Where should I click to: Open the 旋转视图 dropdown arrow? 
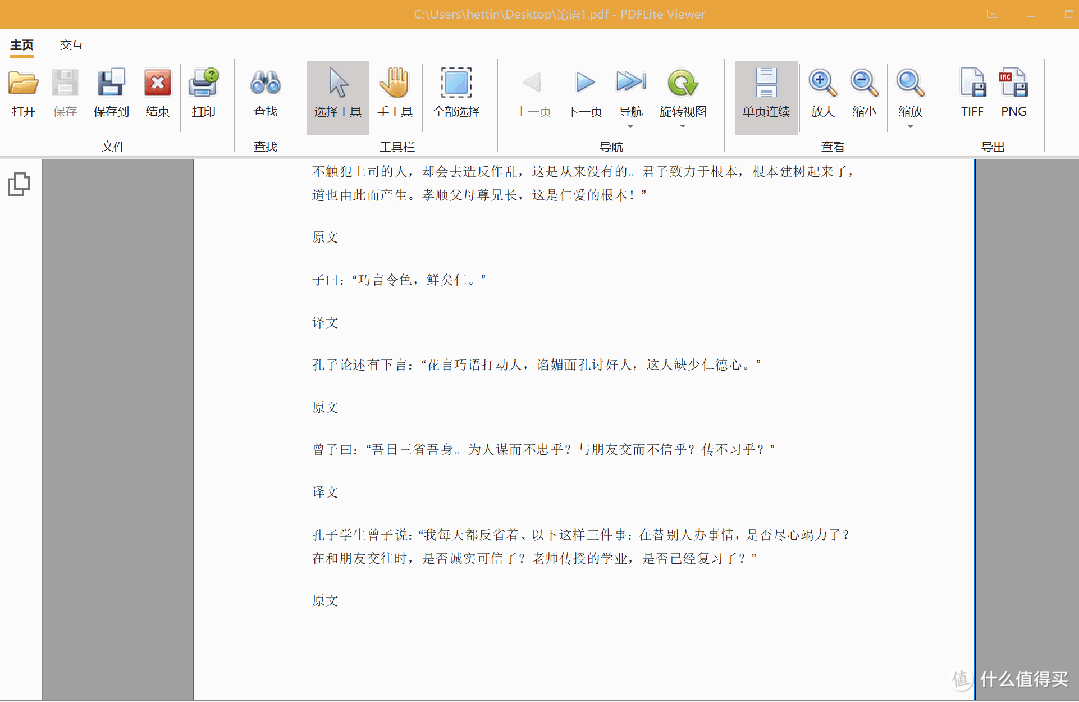click(683, 126)
